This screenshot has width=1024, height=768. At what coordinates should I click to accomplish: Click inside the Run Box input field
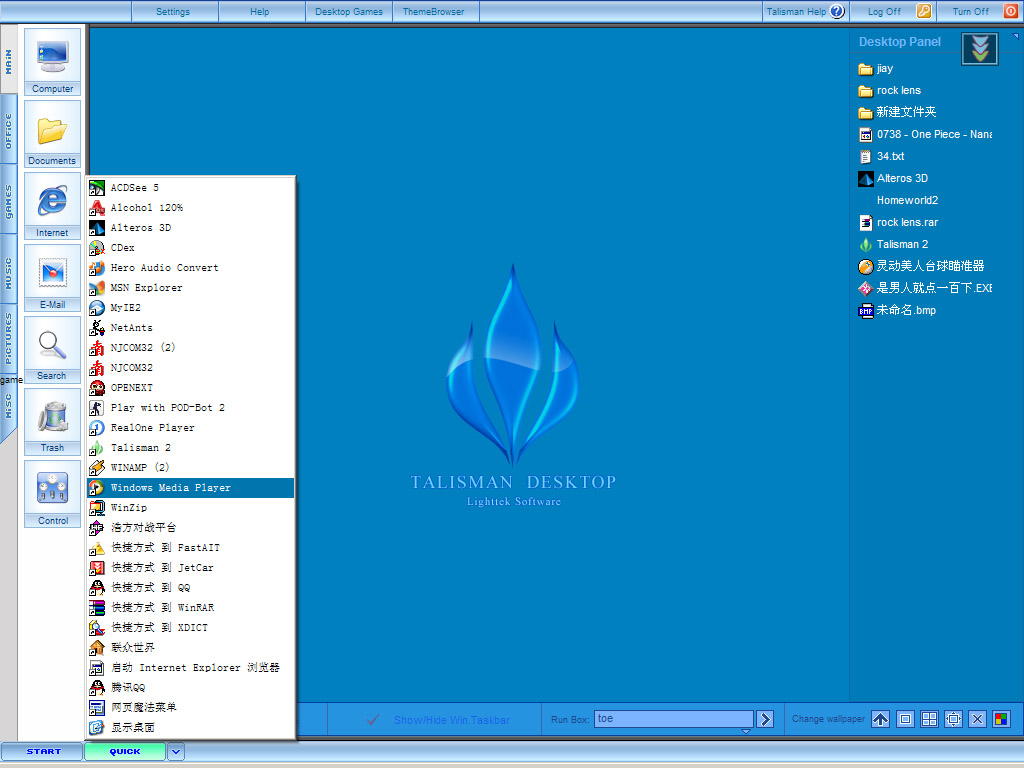[x=673, y=719]
